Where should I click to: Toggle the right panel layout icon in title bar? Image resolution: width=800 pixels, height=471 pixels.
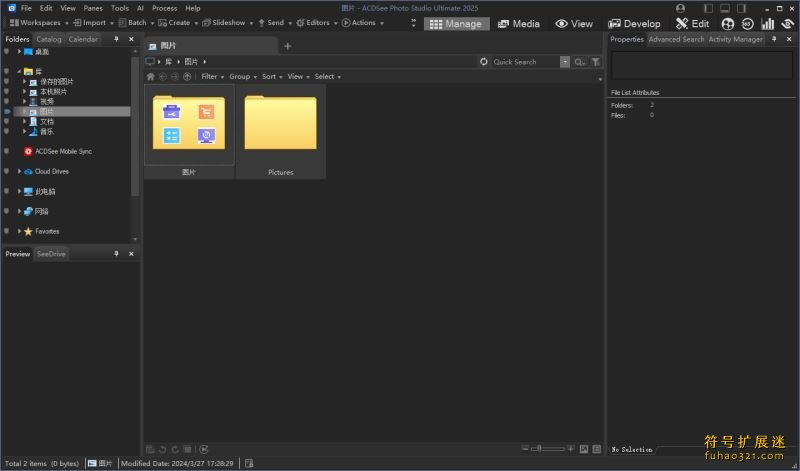[741, 7]
